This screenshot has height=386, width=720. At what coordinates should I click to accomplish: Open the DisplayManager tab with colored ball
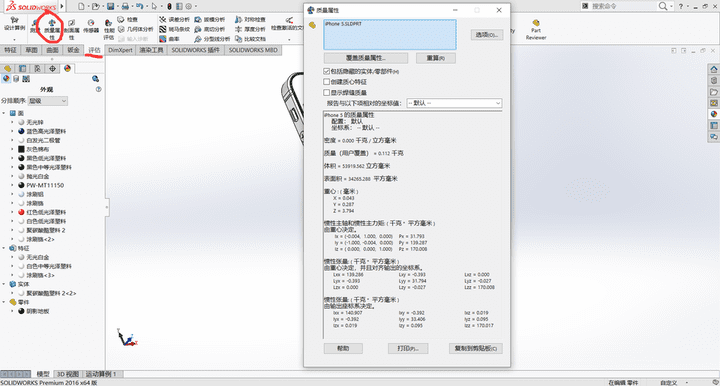pos(68,68)
